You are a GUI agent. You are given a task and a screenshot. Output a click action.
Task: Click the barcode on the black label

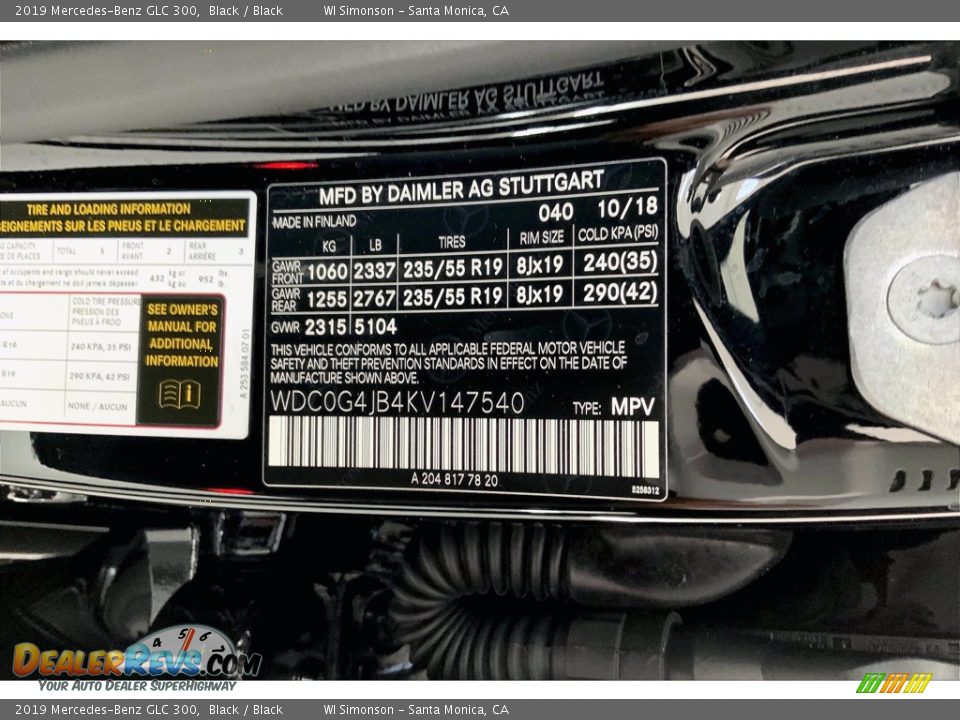[x=463, y=447]
